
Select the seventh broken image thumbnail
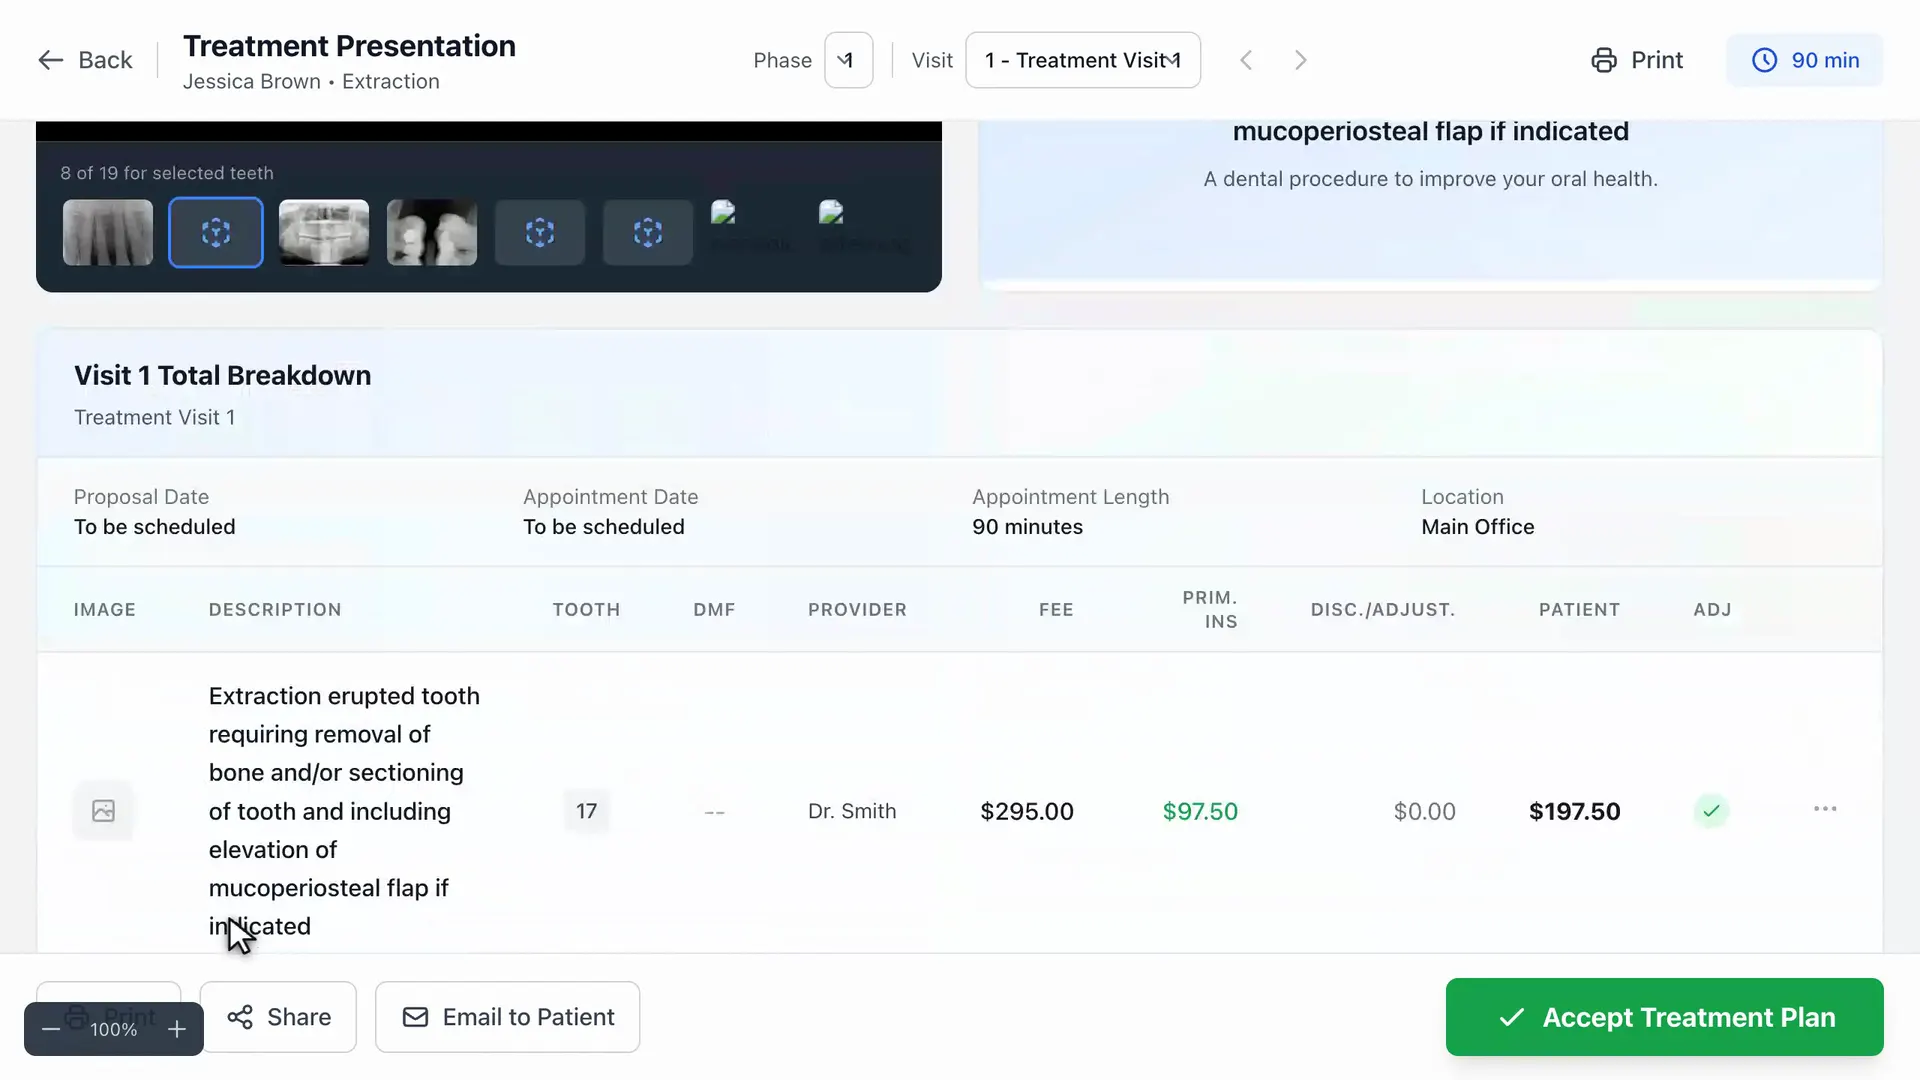click(x=755, y=232)
